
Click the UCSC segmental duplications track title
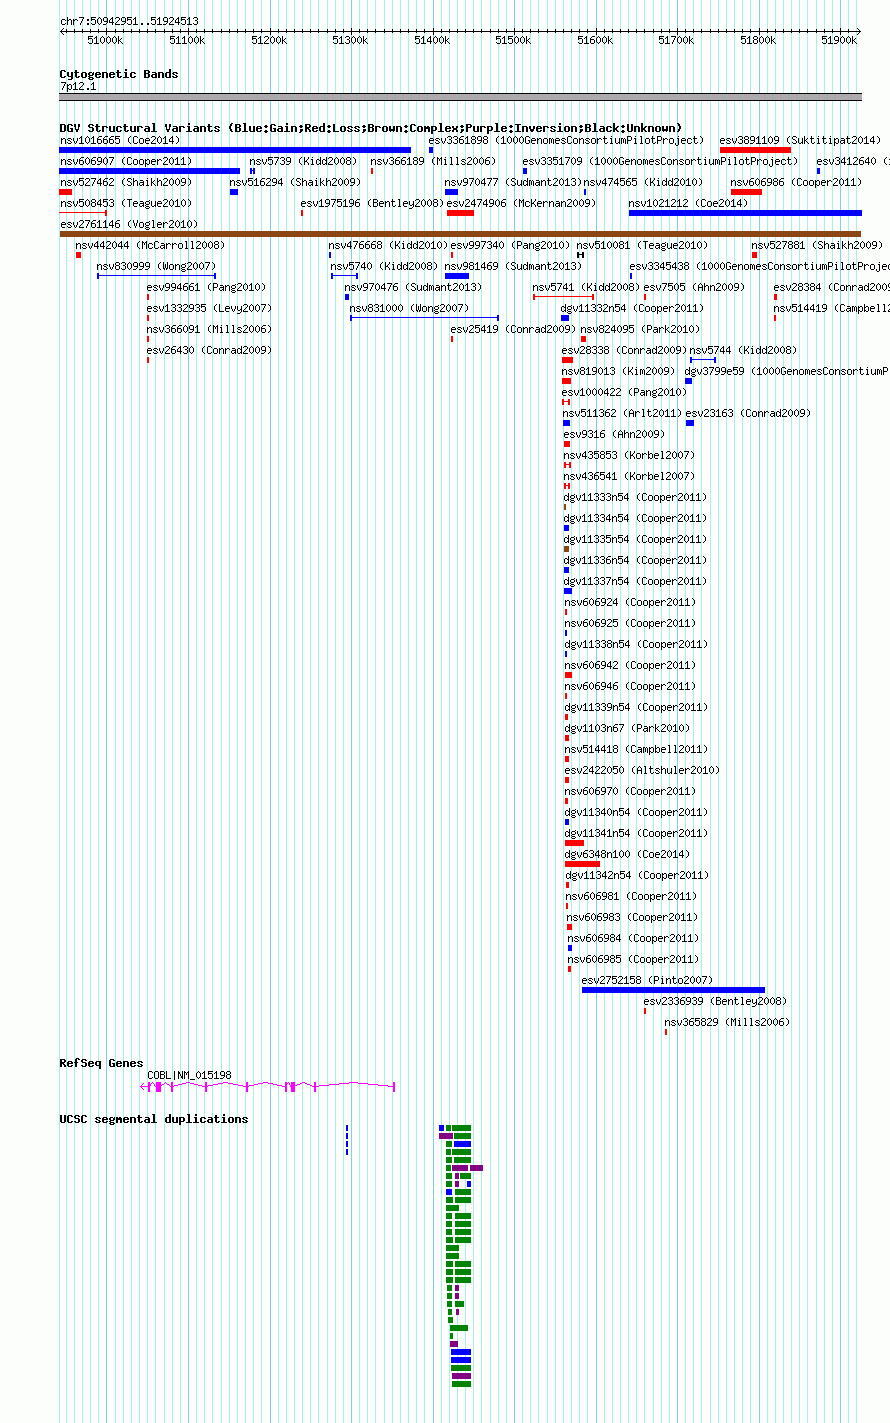154,1119
